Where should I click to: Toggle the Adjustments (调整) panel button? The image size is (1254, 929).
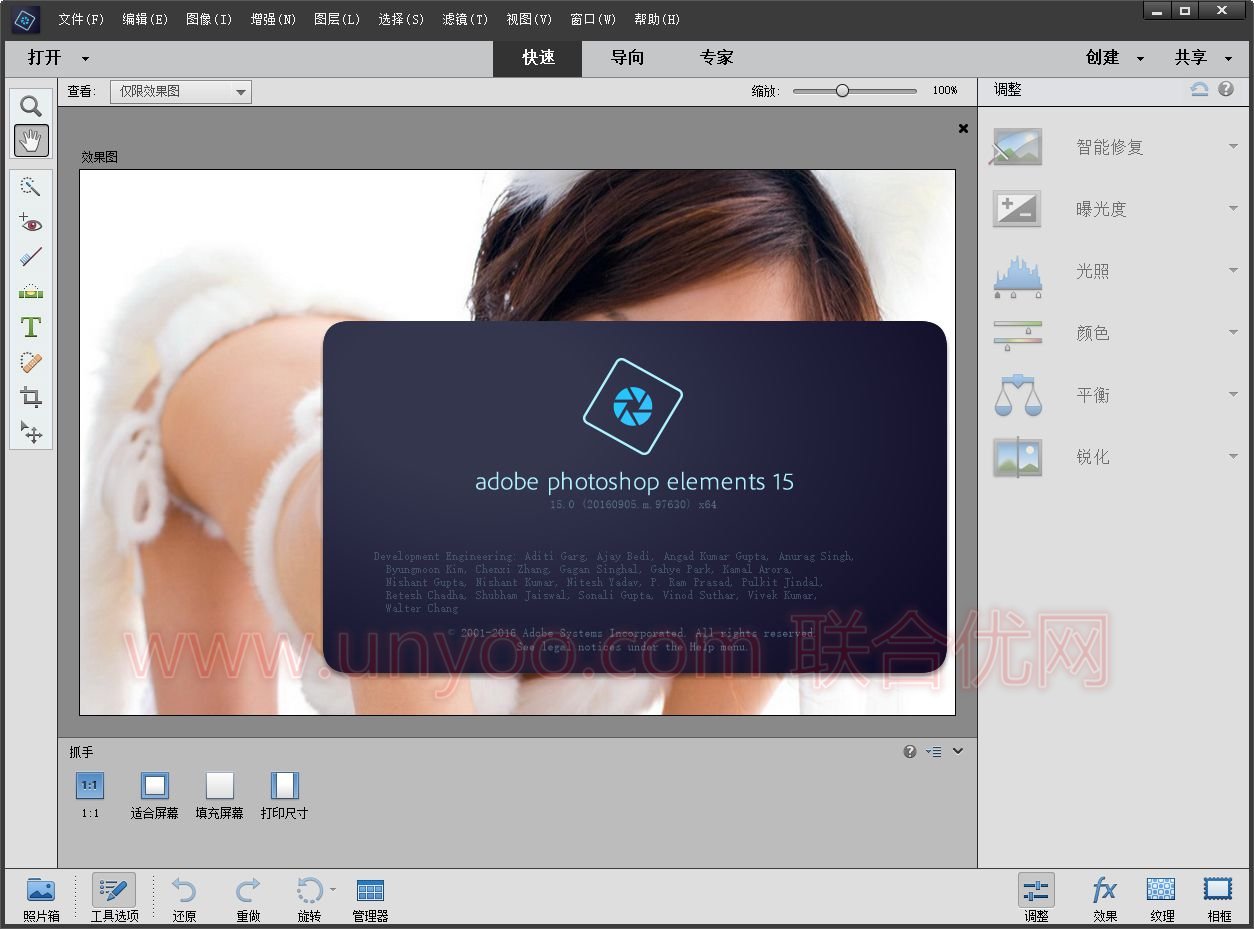(x=1036, y=897)
